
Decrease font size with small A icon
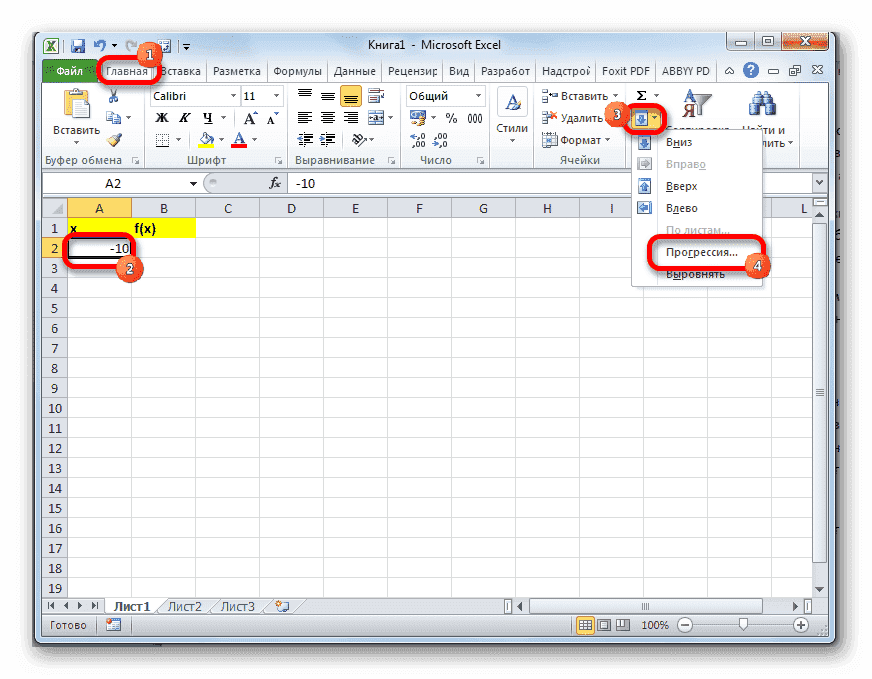[272, 118]
